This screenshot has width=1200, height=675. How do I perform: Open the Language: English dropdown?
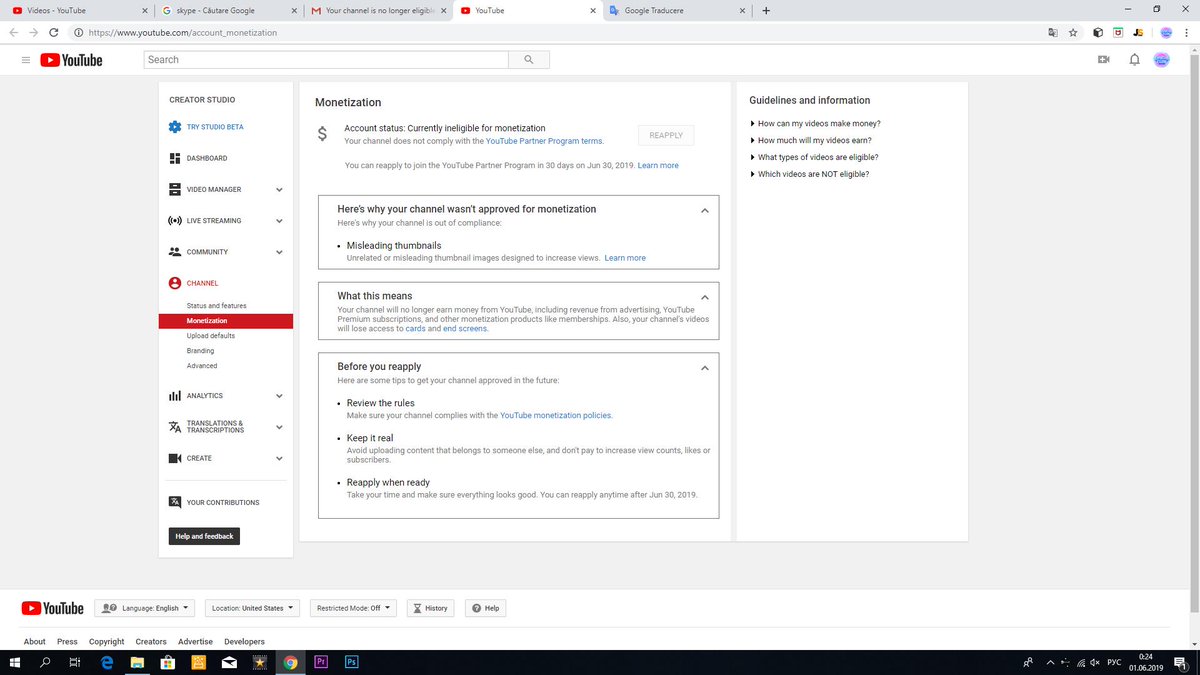[x=145, y=608]
